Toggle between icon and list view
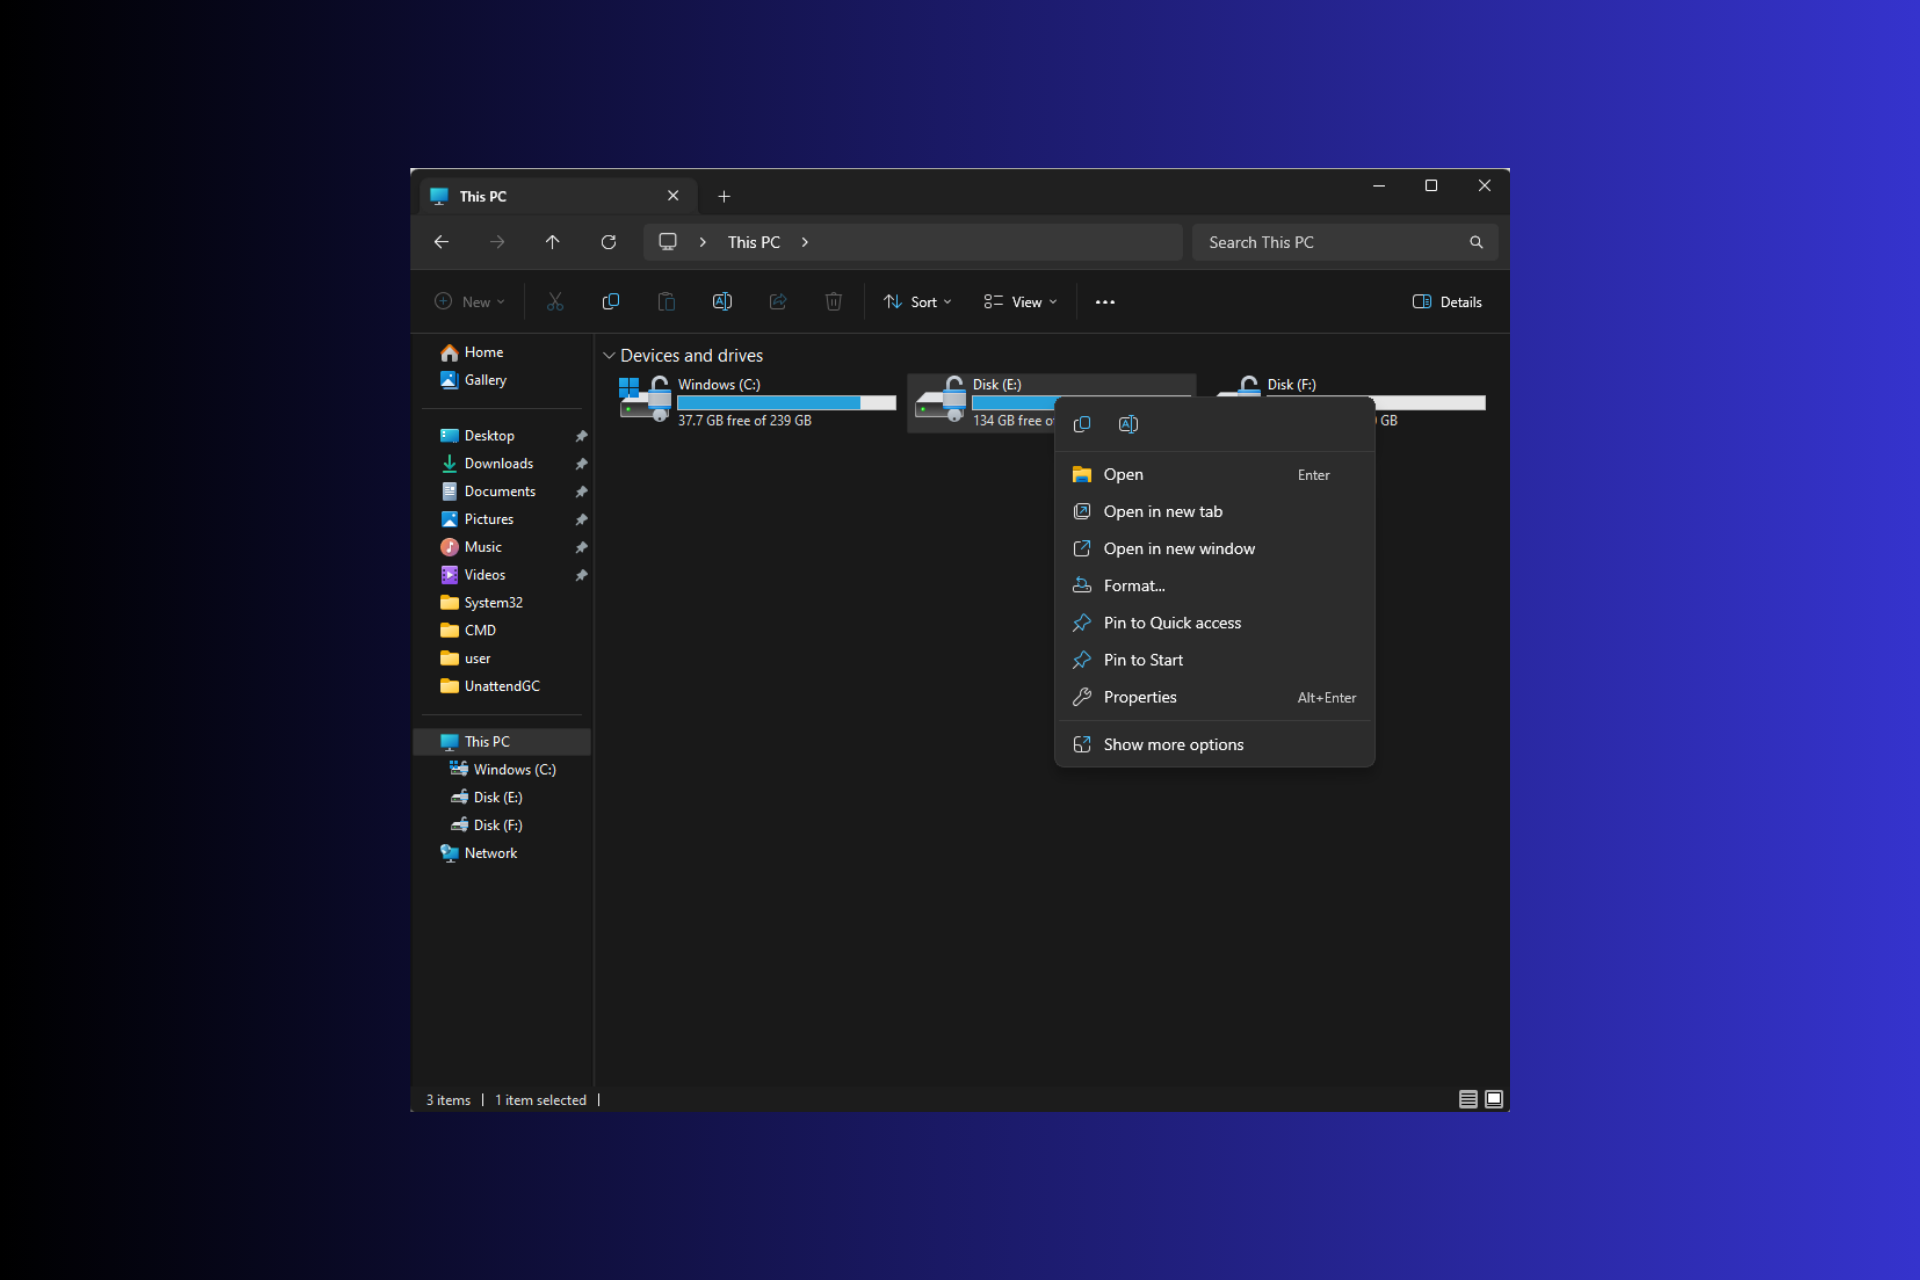1920x1280 pixels. click(1469, 1099)
